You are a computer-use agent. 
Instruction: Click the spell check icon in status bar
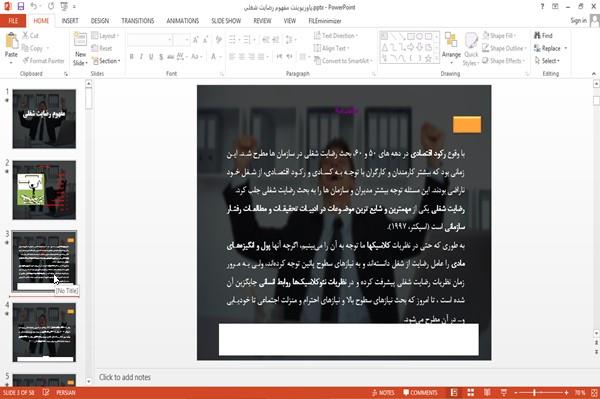pos(46,392)
